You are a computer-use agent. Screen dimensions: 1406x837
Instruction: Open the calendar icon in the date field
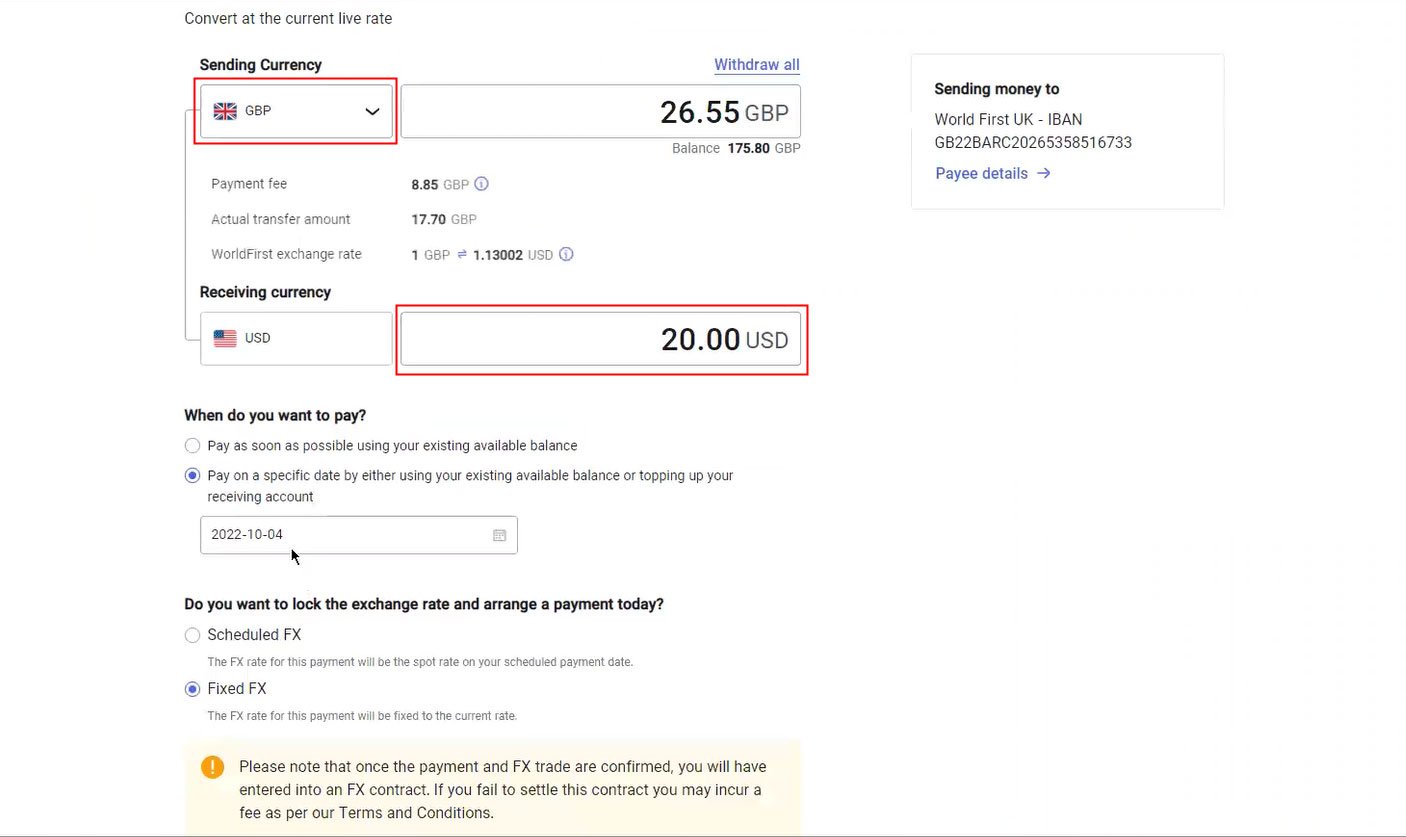click(499, 535)
